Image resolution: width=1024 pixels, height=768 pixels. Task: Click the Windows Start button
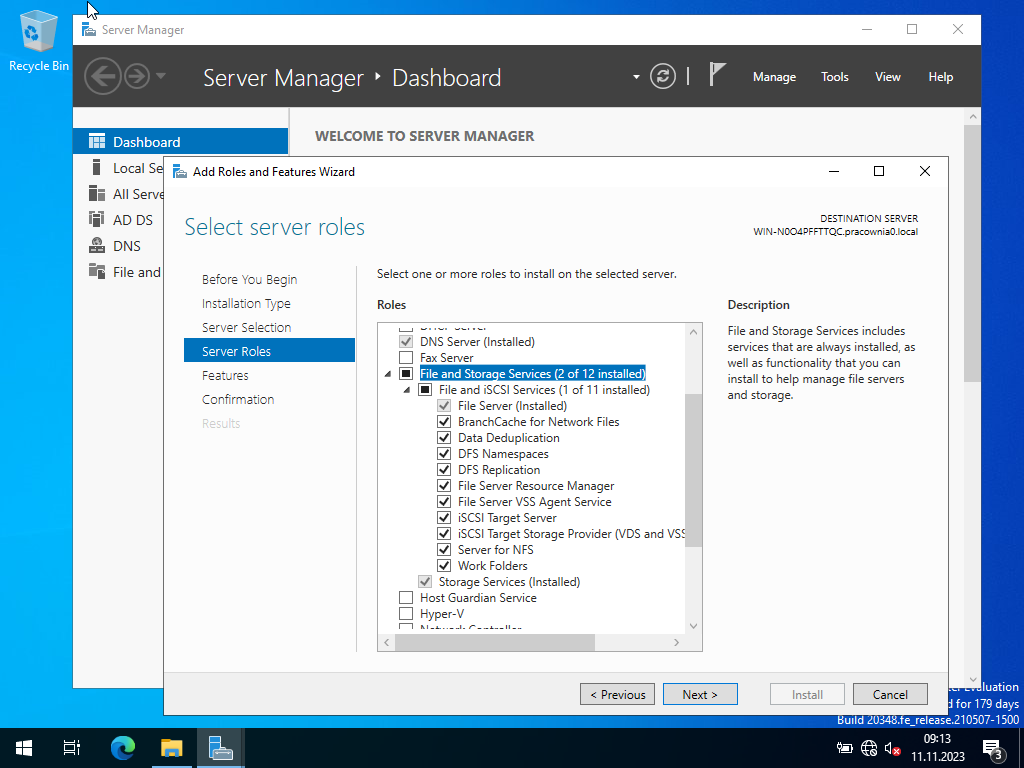coord(24,747)
